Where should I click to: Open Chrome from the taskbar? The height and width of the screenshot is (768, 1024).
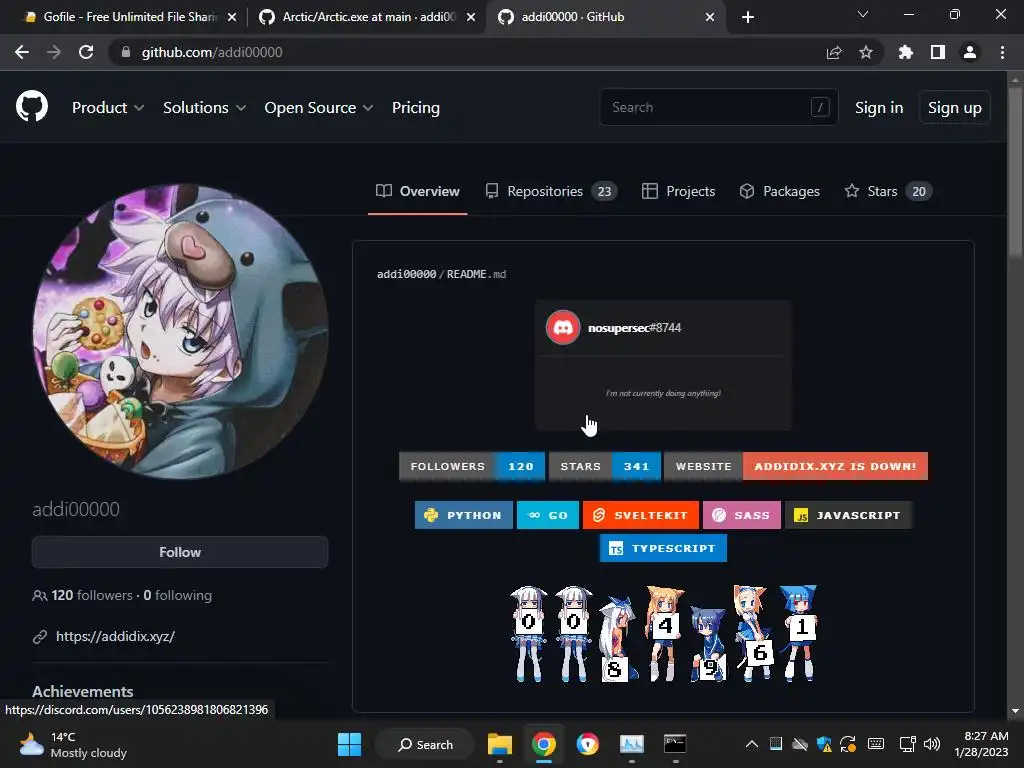[543, 744]
